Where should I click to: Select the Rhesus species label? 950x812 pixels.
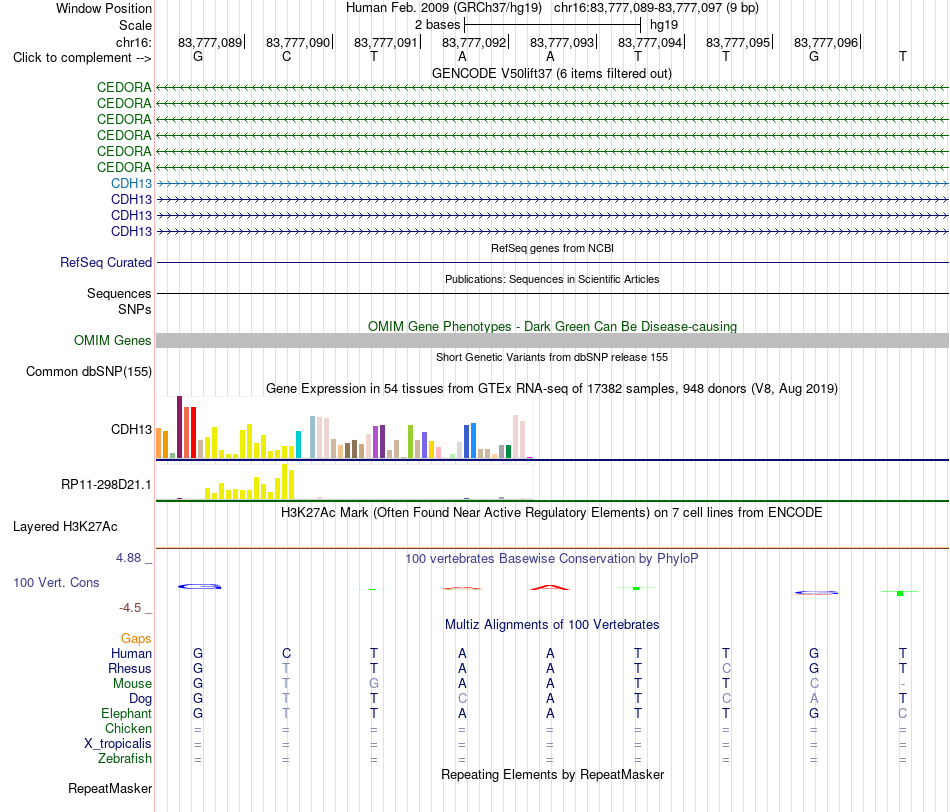(130, 668)
